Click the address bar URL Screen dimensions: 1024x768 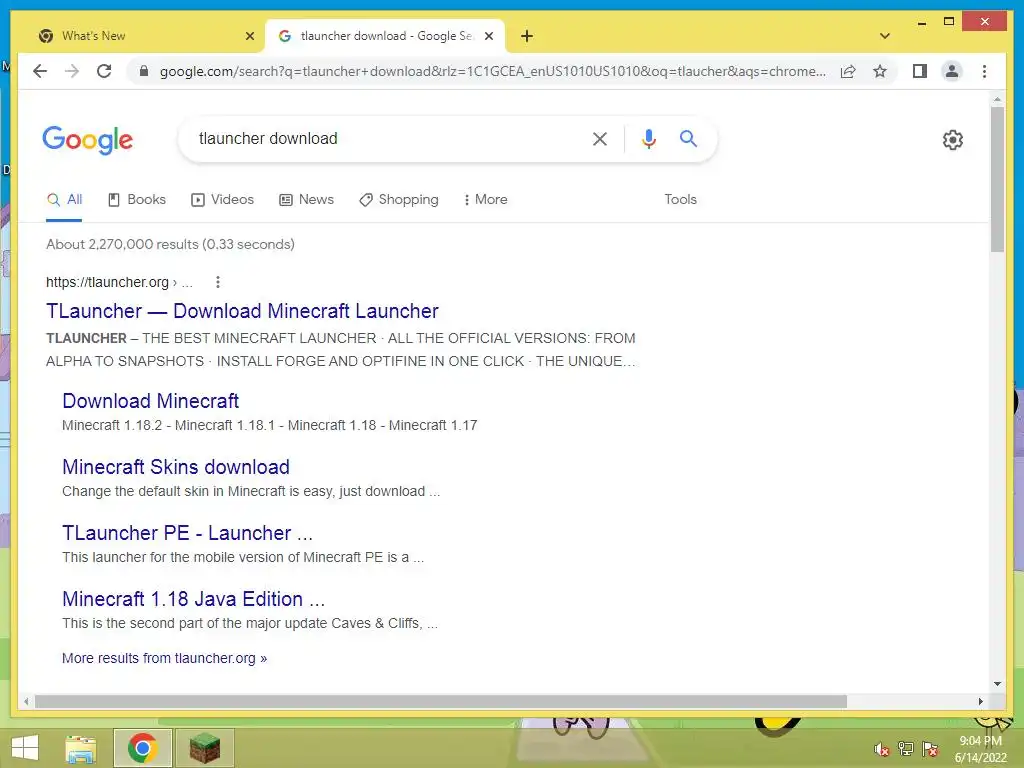[492, 71]
